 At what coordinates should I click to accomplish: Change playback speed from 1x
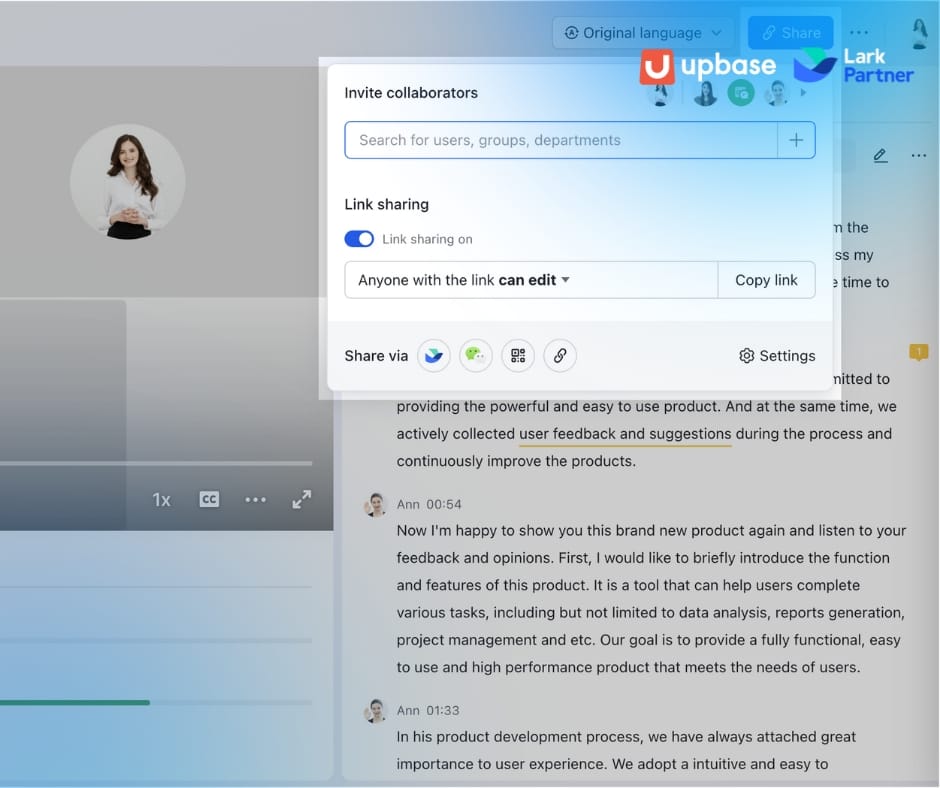(161, 499)
